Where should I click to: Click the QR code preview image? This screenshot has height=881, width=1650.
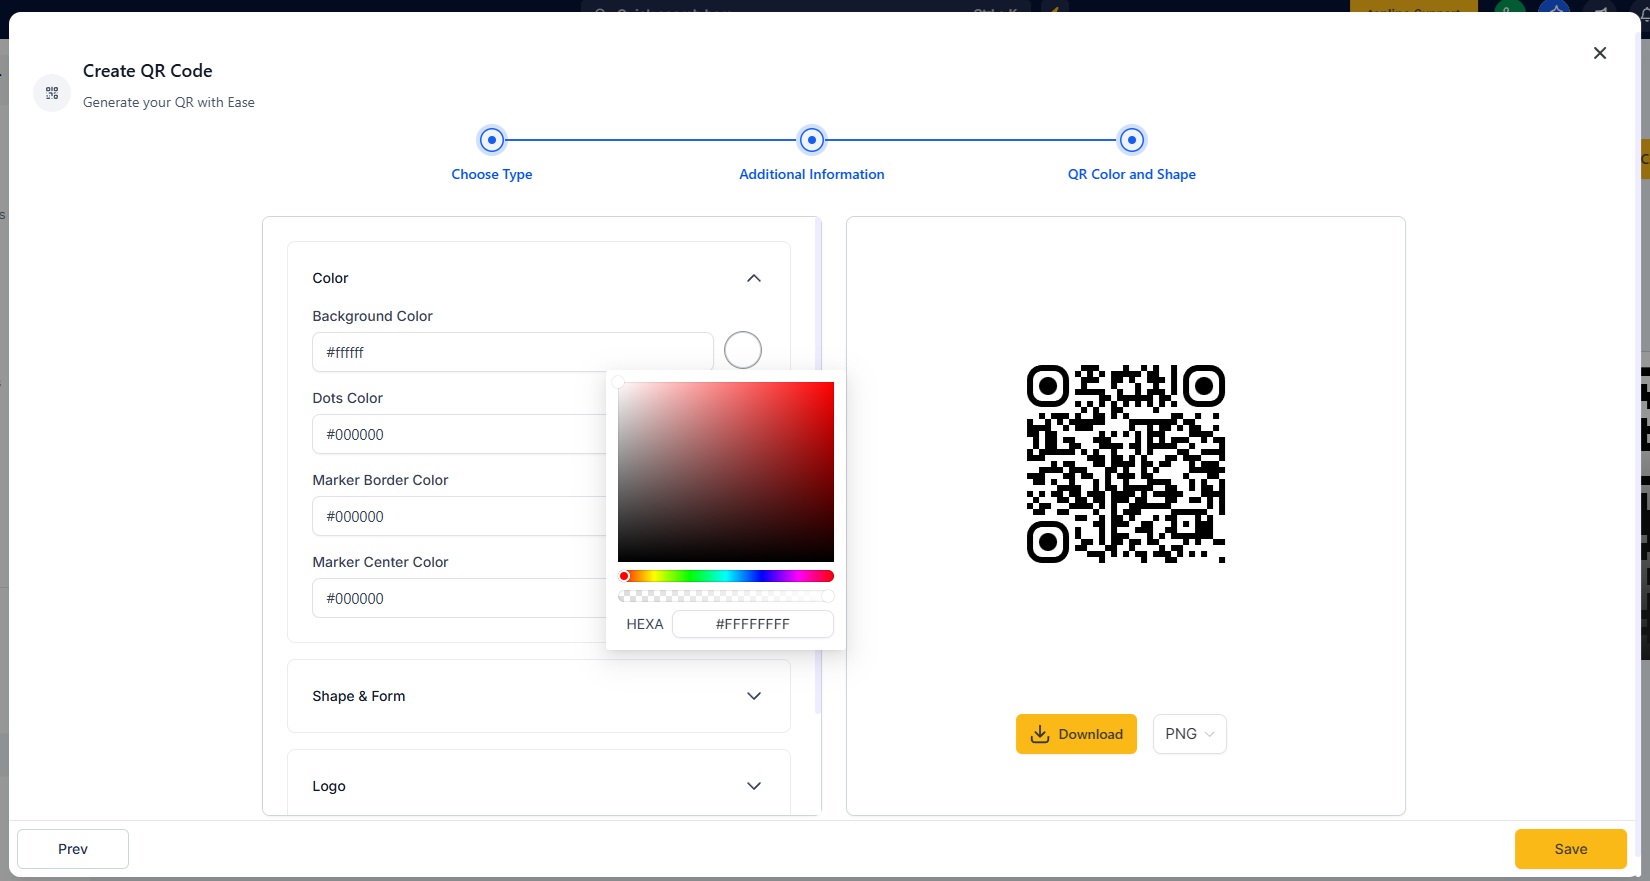pyautogui.click(x=1126, y=464)
